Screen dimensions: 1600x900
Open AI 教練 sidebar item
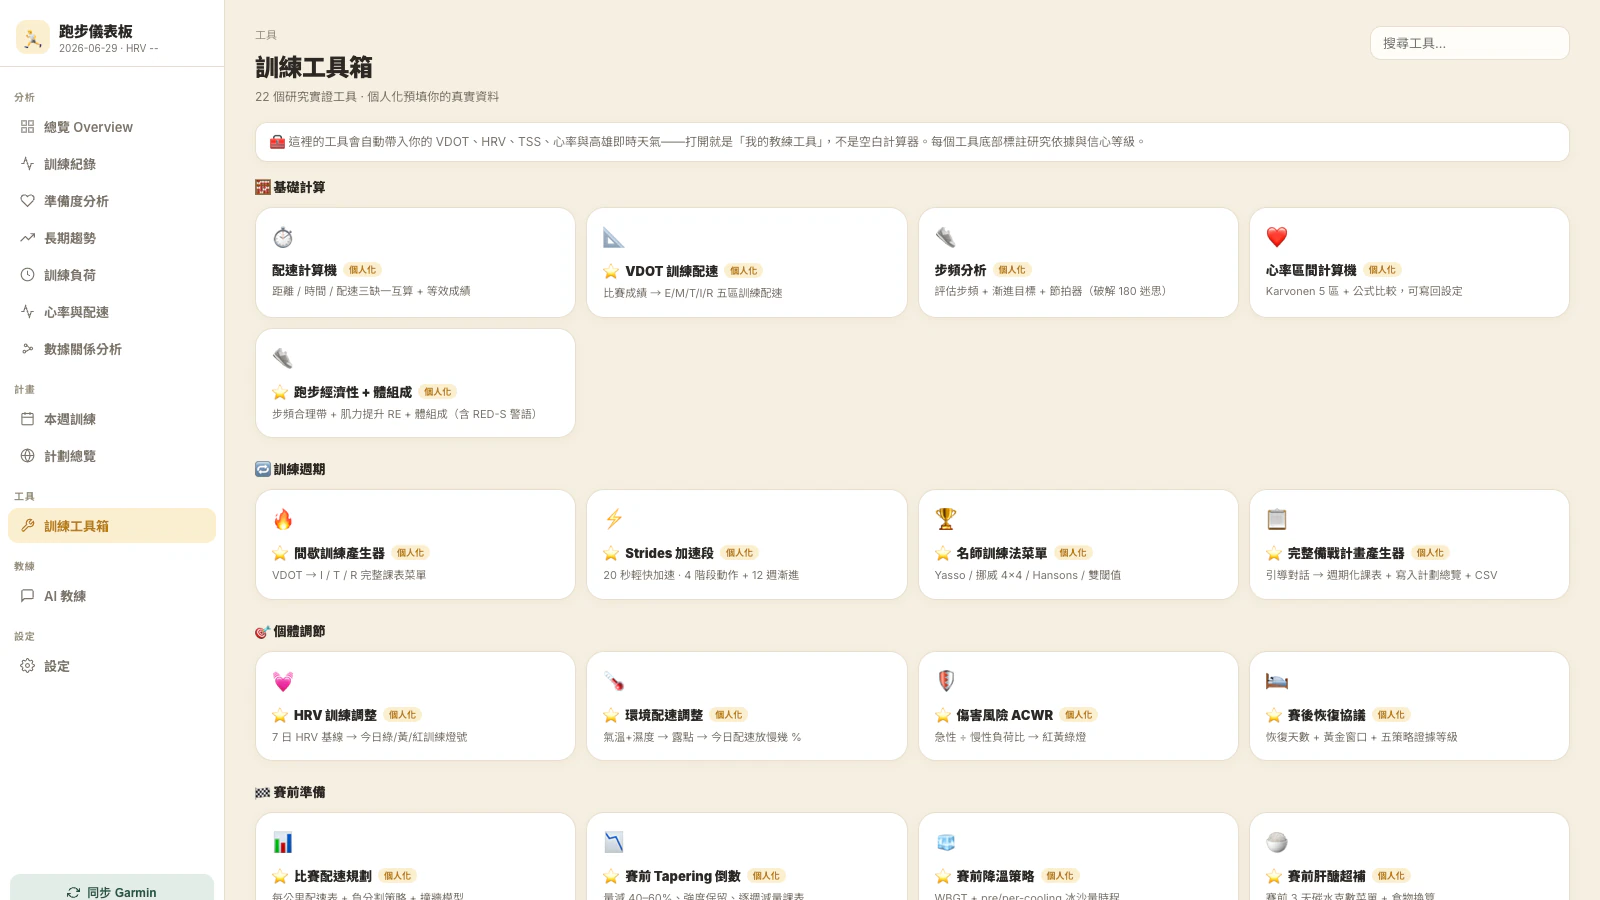(x=112, y=596)
